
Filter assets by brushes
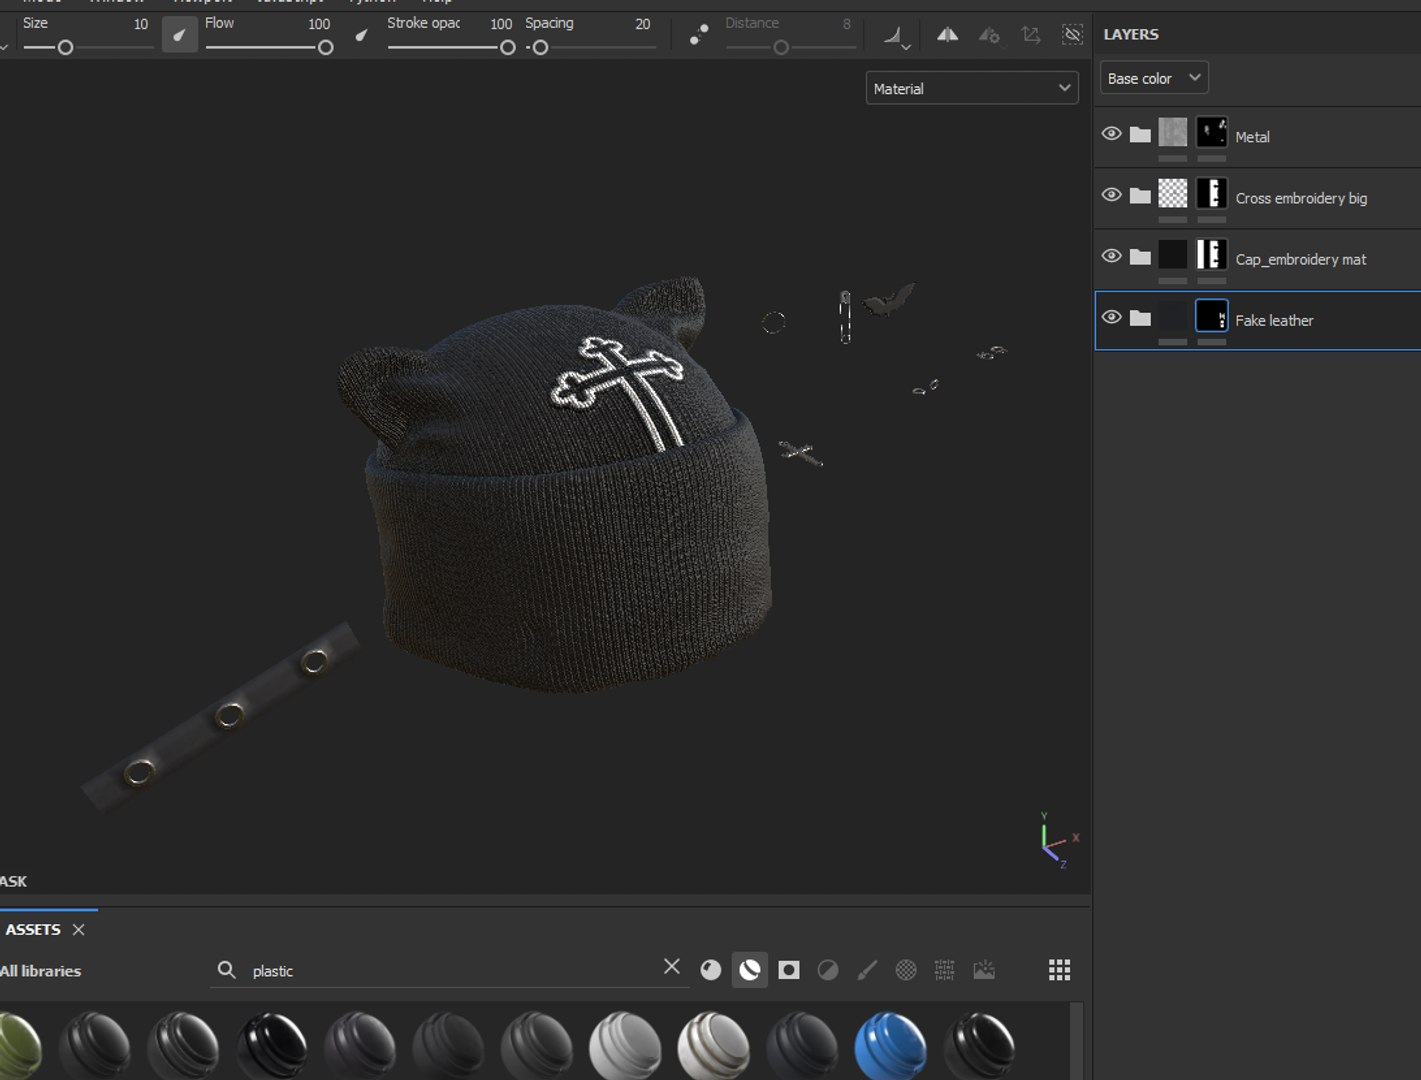(x=867, y=970)
